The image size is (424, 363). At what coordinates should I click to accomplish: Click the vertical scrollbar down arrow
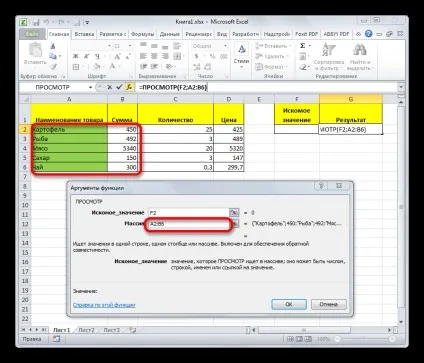(x=401, y=322)
